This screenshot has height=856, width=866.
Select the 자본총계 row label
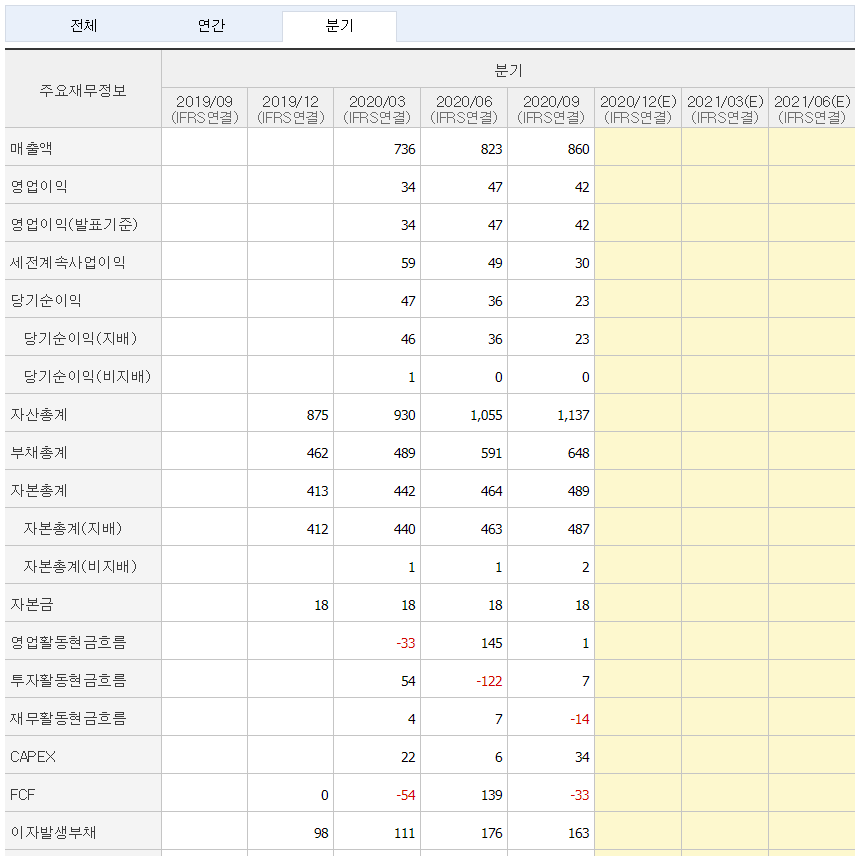39,491
